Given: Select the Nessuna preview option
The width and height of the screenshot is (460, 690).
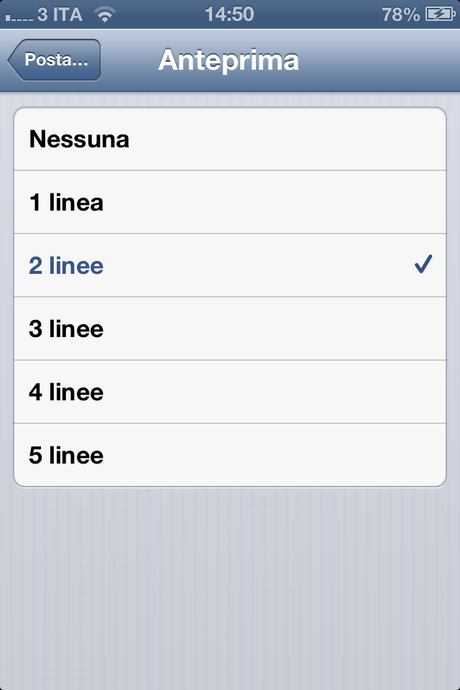Looking at the screenshot, I should [x=230, y=139].
